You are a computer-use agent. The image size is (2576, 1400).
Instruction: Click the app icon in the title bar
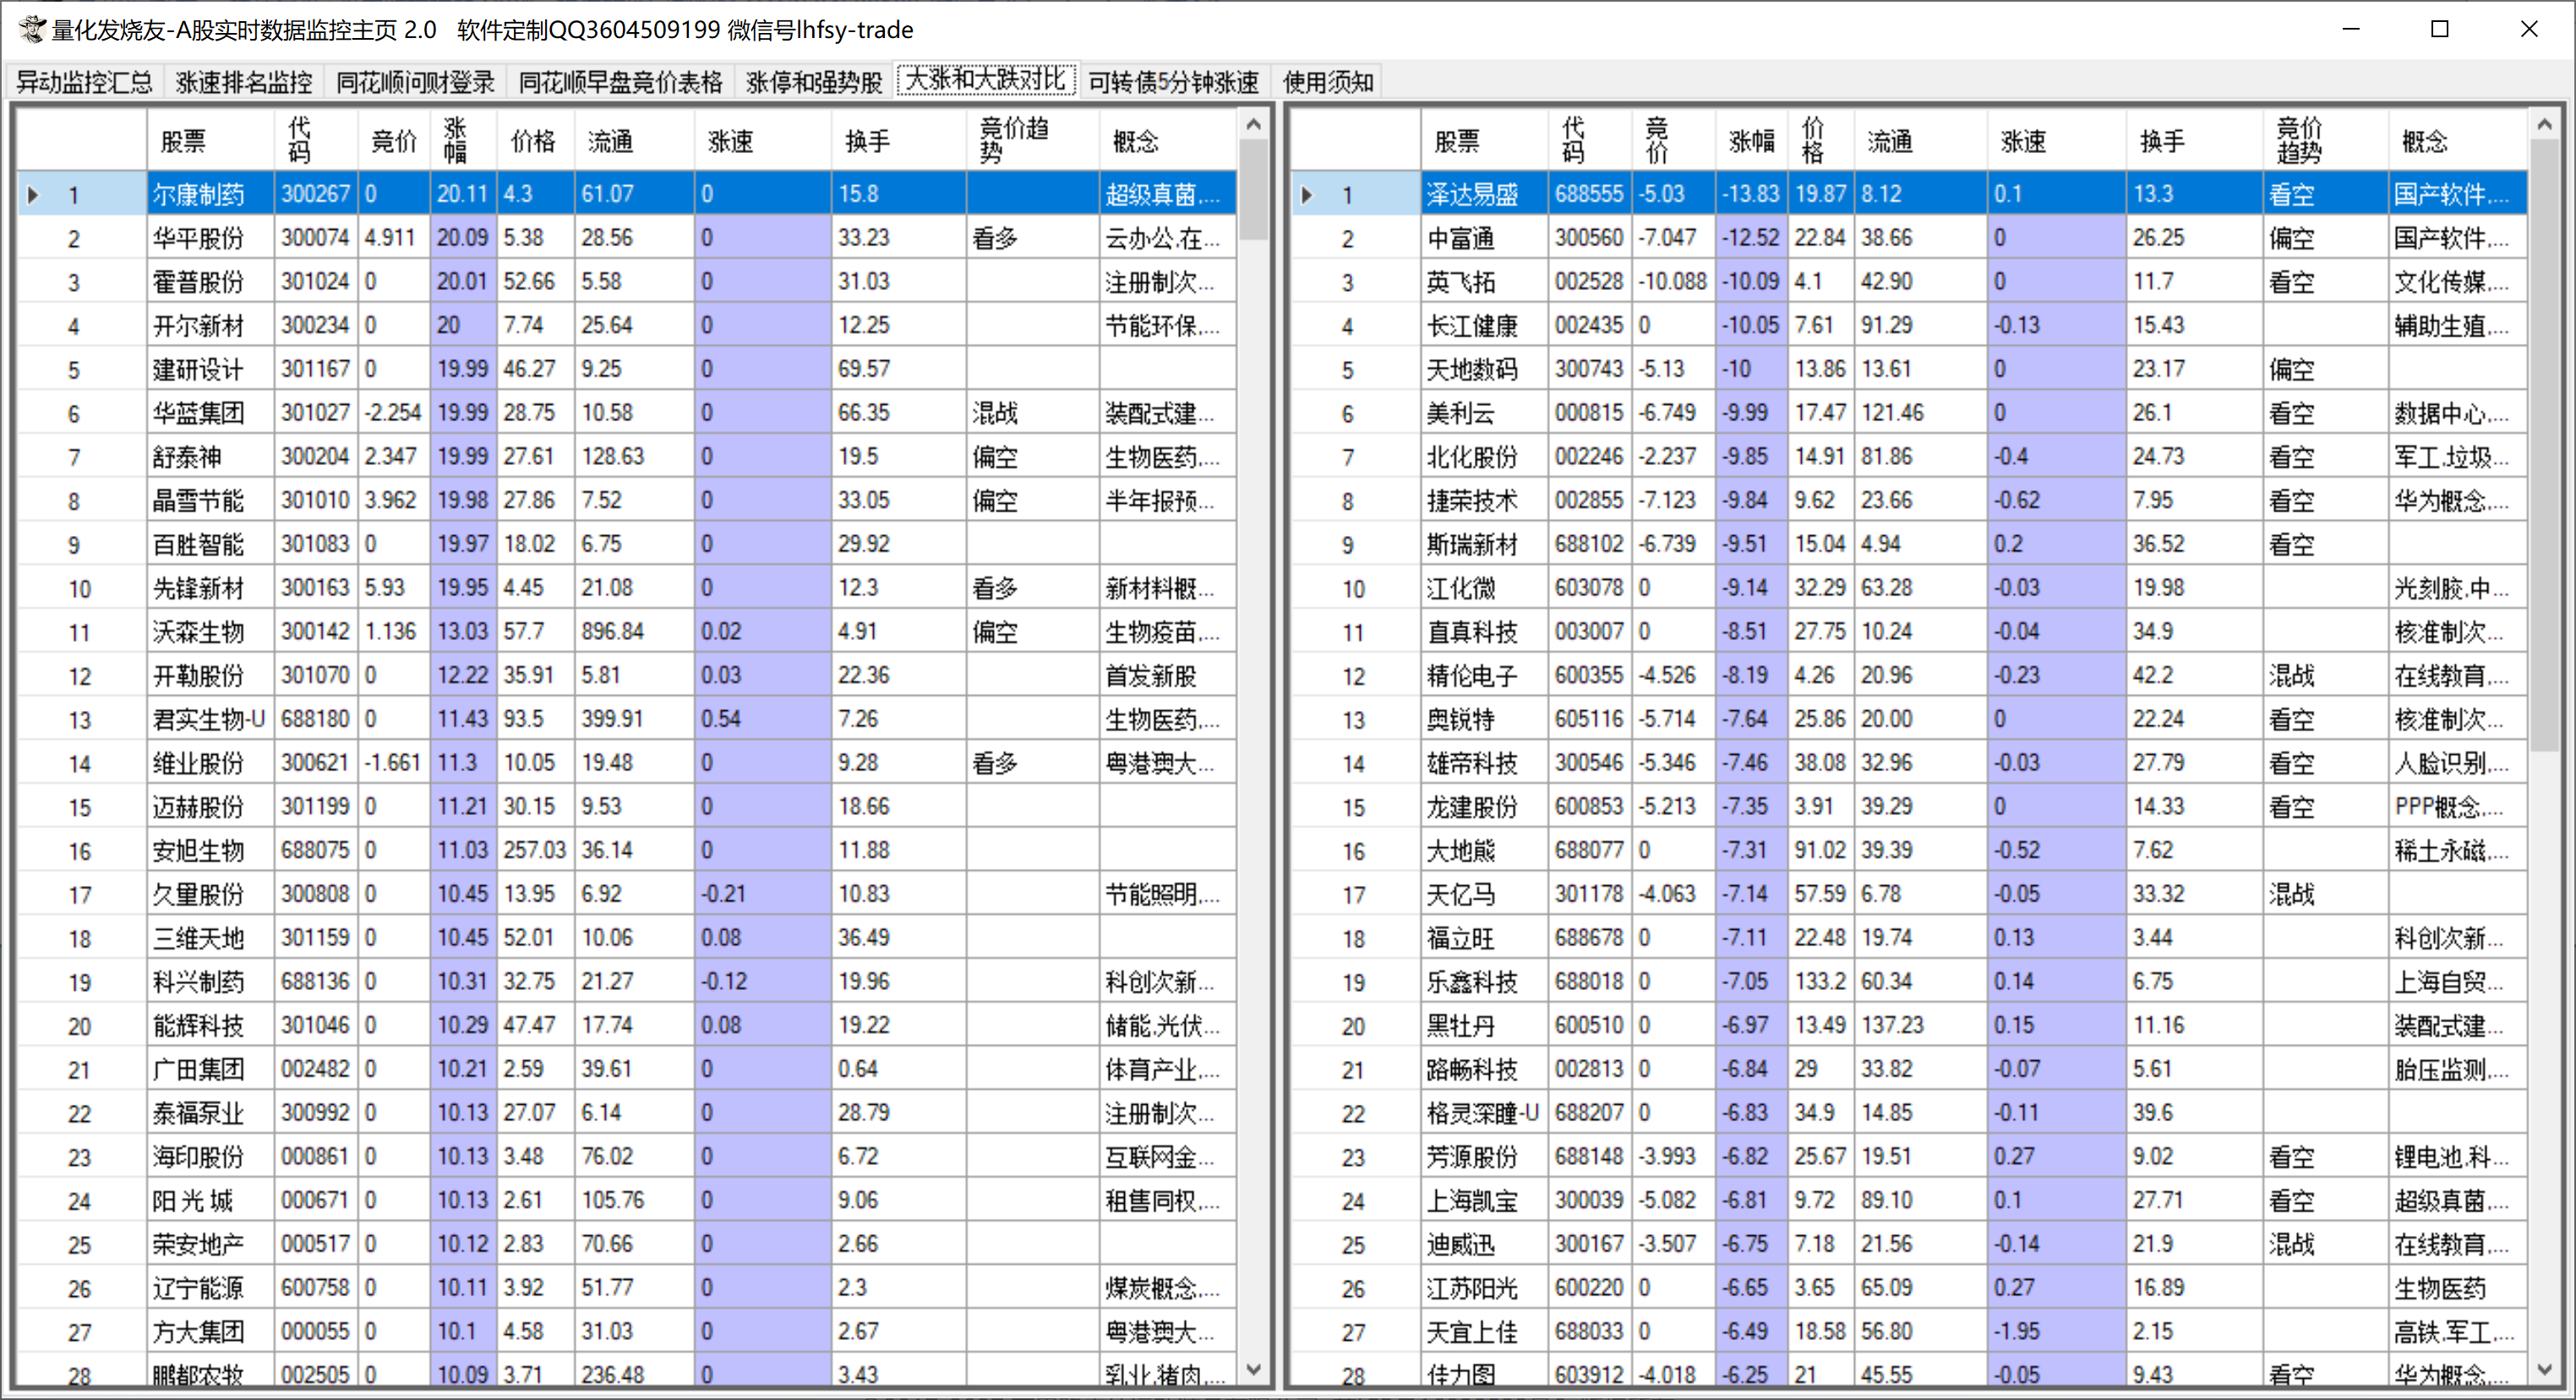click(32, 29)
